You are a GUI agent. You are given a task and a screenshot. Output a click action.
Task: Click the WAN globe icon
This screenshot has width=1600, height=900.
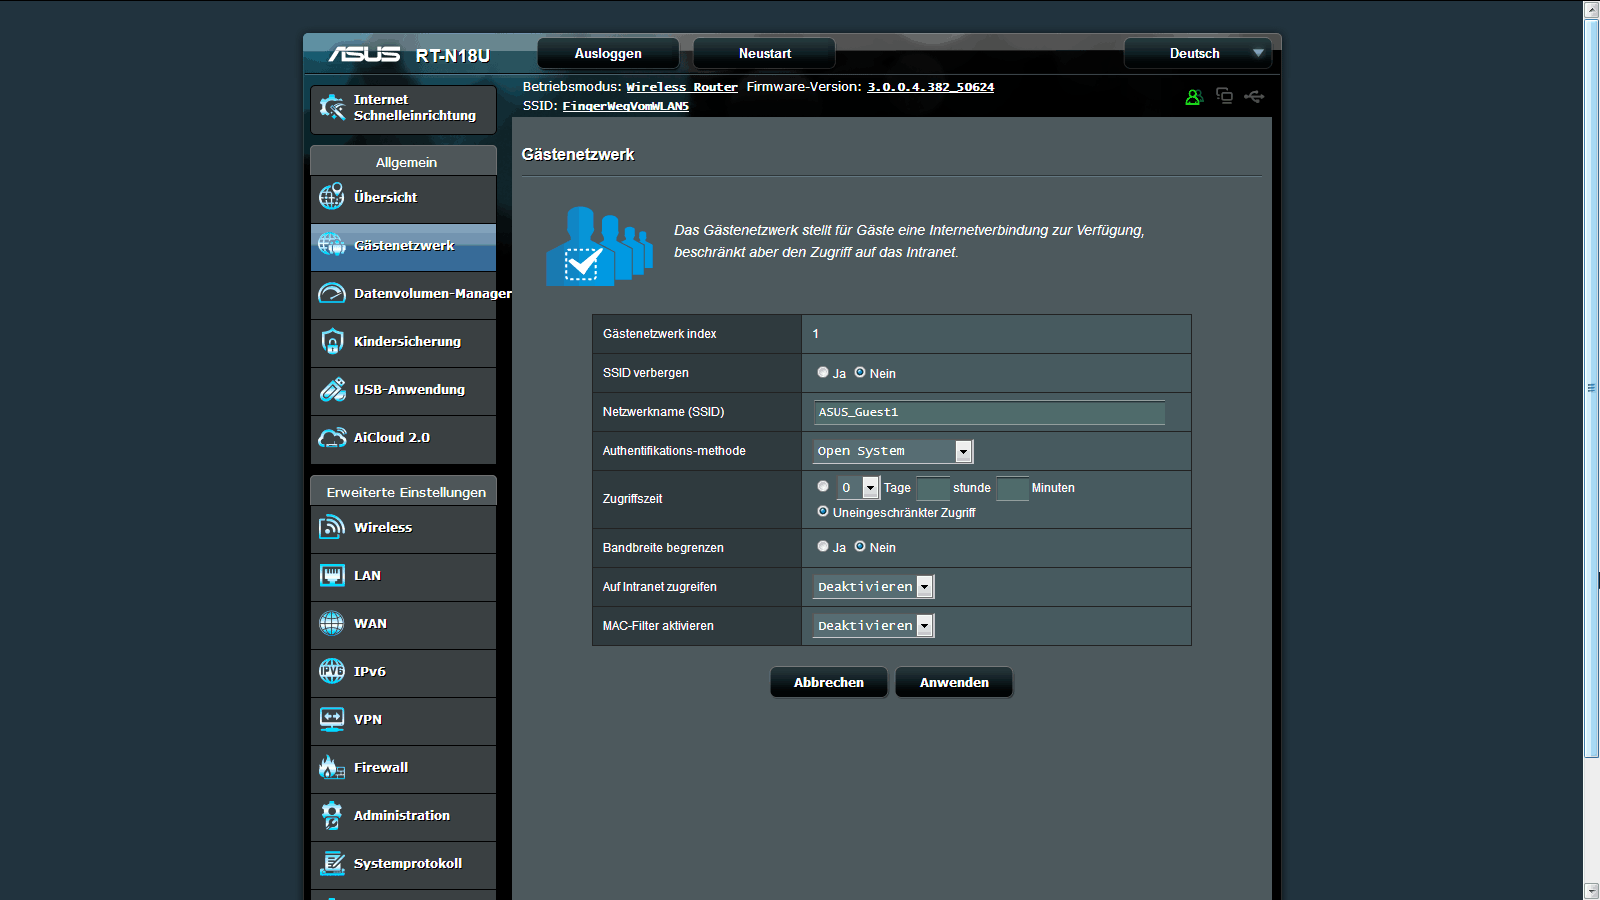pos(332,623)
